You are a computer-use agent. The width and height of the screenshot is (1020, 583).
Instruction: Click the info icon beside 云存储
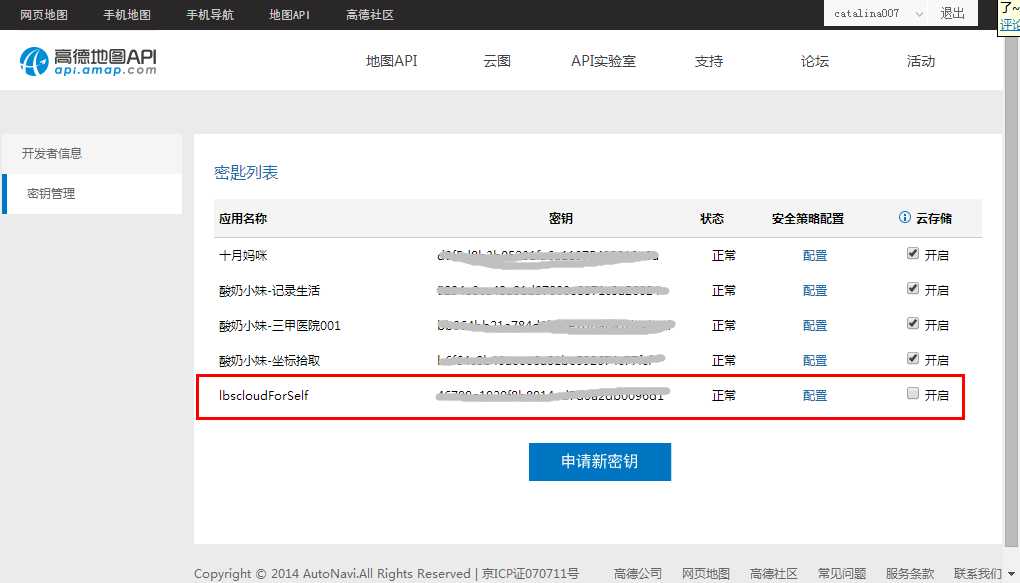(904, 217)
